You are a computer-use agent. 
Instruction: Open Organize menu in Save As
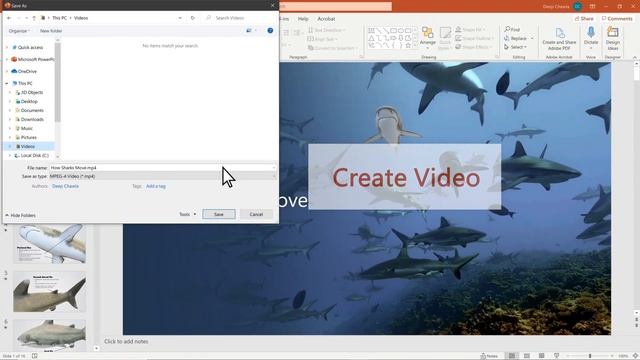[19, 31]
